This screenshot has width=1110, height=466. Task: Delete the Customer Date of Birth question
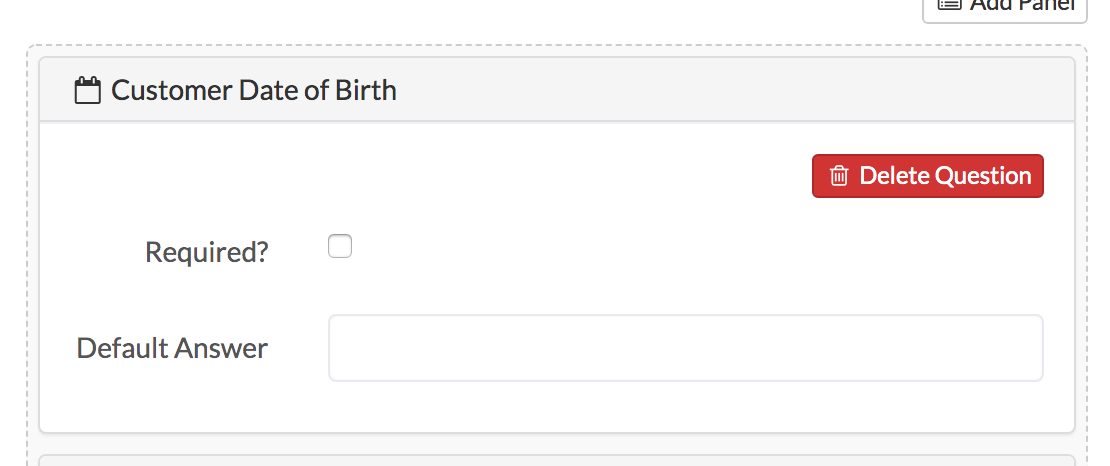pyautogui.click(x=927, y=176)
